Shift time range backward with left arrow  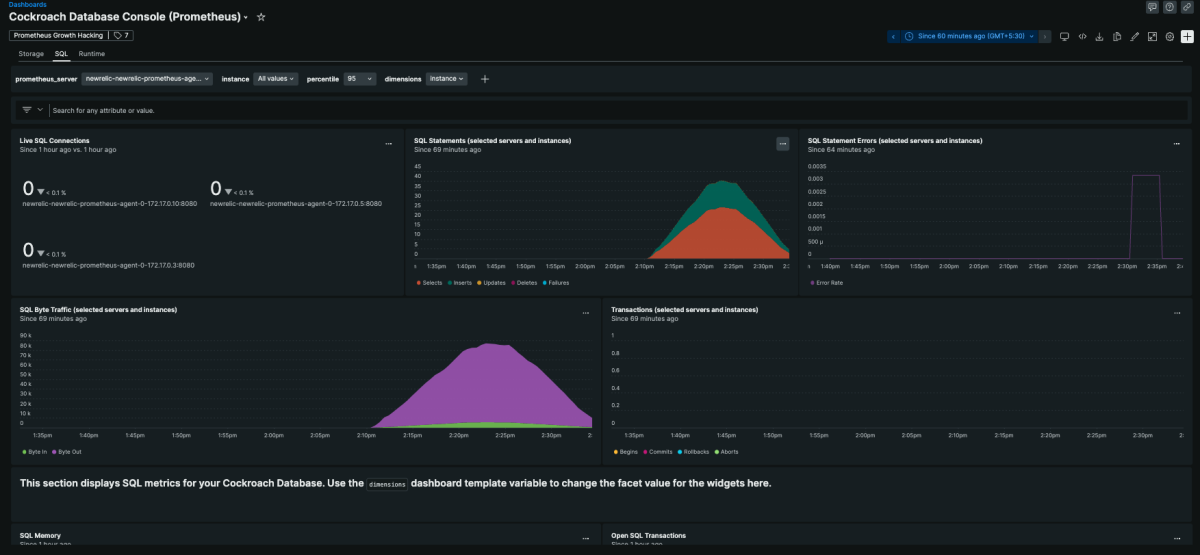(893, 36)
